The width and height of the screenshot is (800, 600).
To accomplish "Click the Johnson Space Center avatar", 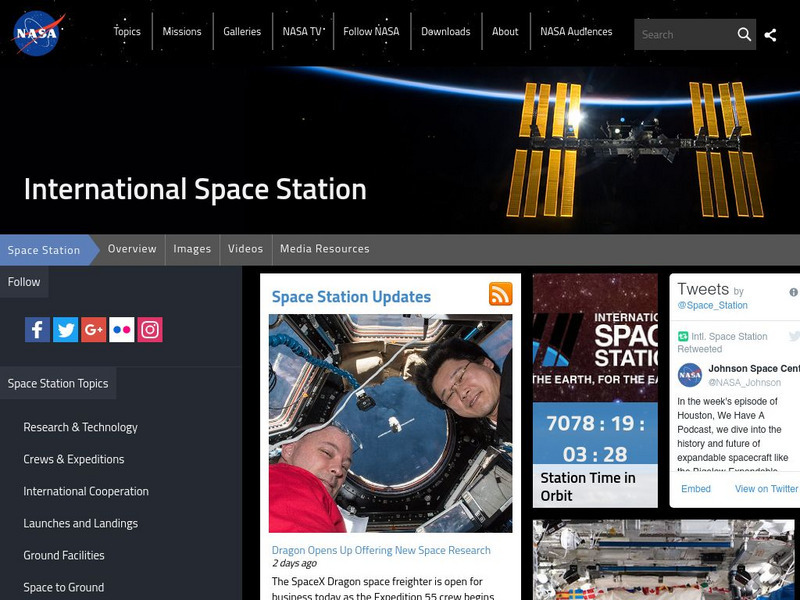I will point(690,375).
